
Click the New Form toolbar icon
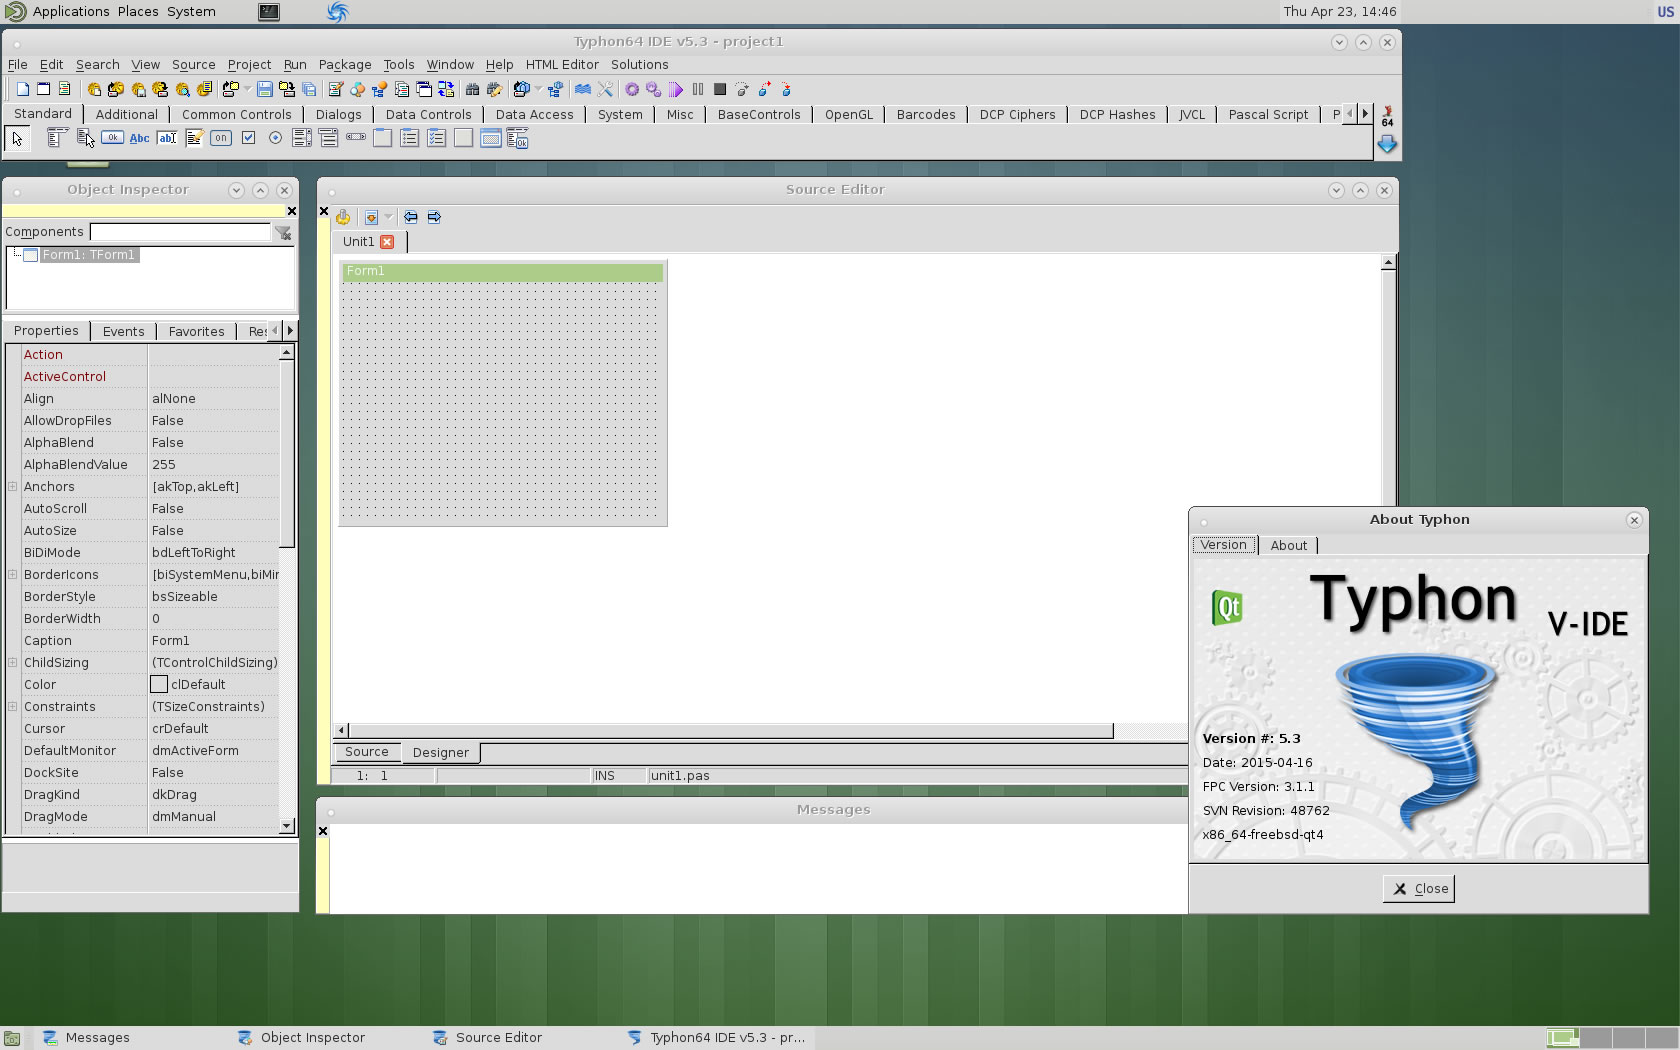click(43, 89)
